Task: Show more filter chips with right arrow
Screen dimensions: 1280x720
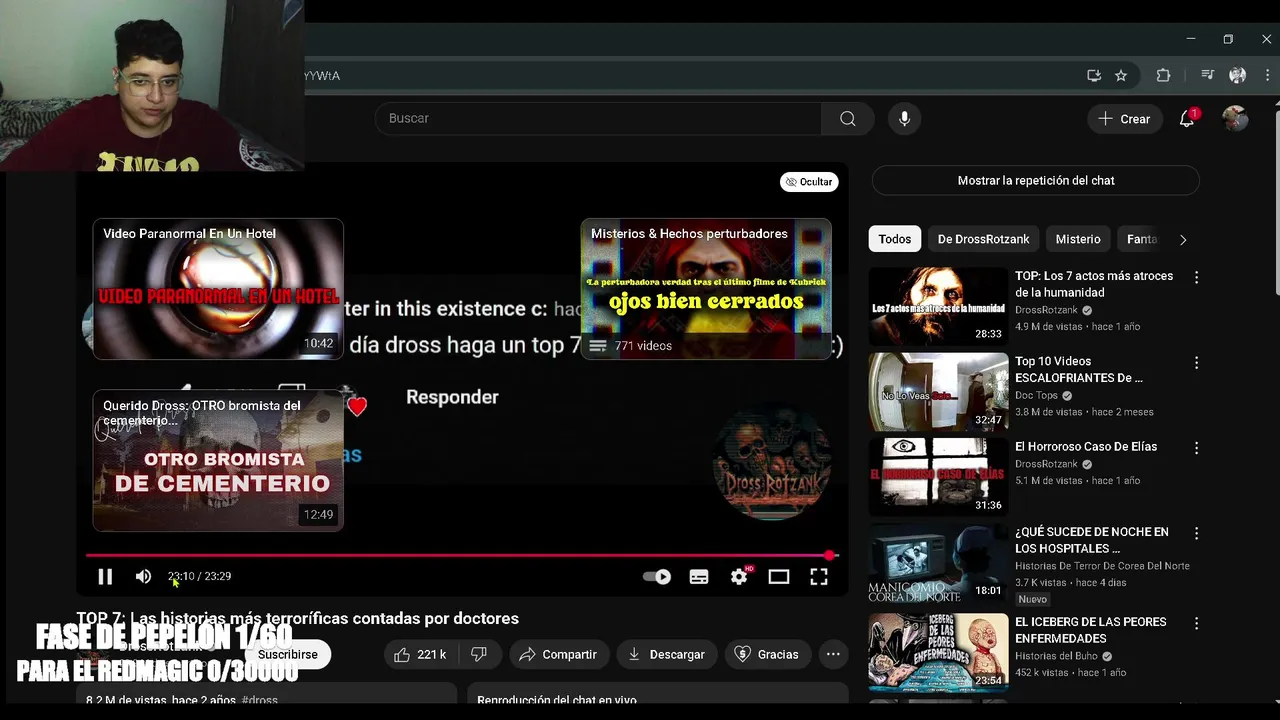Action: point(1183,239)
